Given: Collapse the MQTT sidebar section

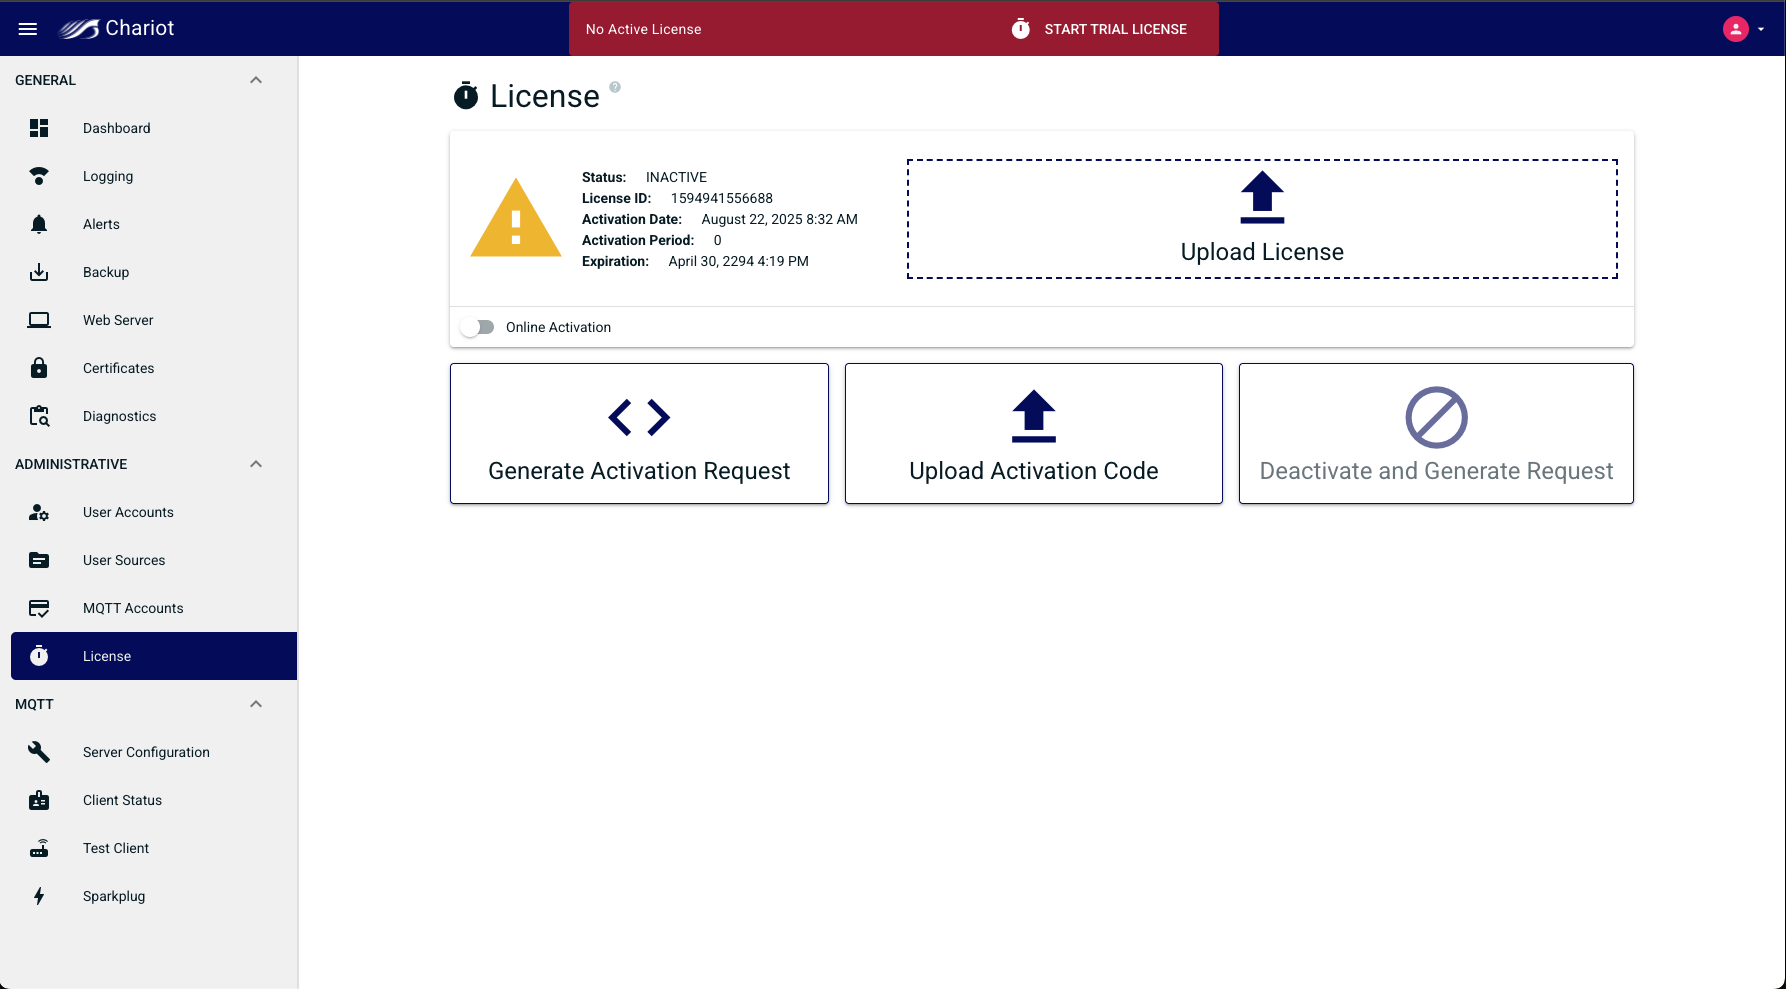Looking at the screenshot, I should [x=256, y=704].
